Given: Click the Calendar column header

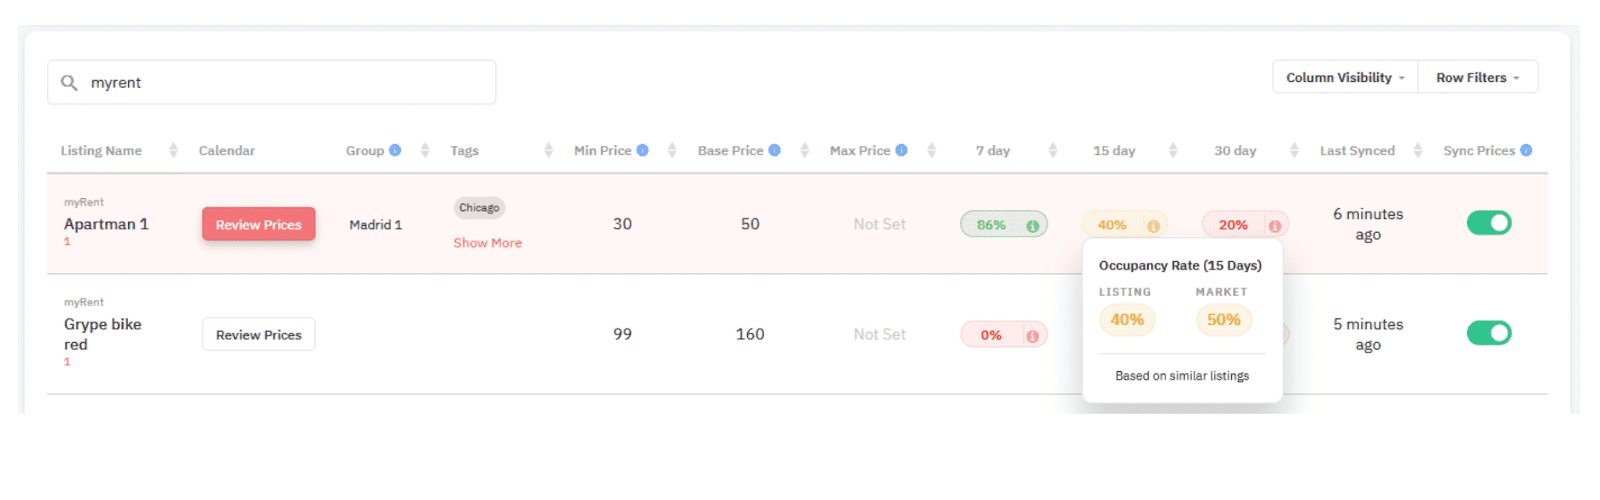Looking at the screenshot, I should (226, 150).
